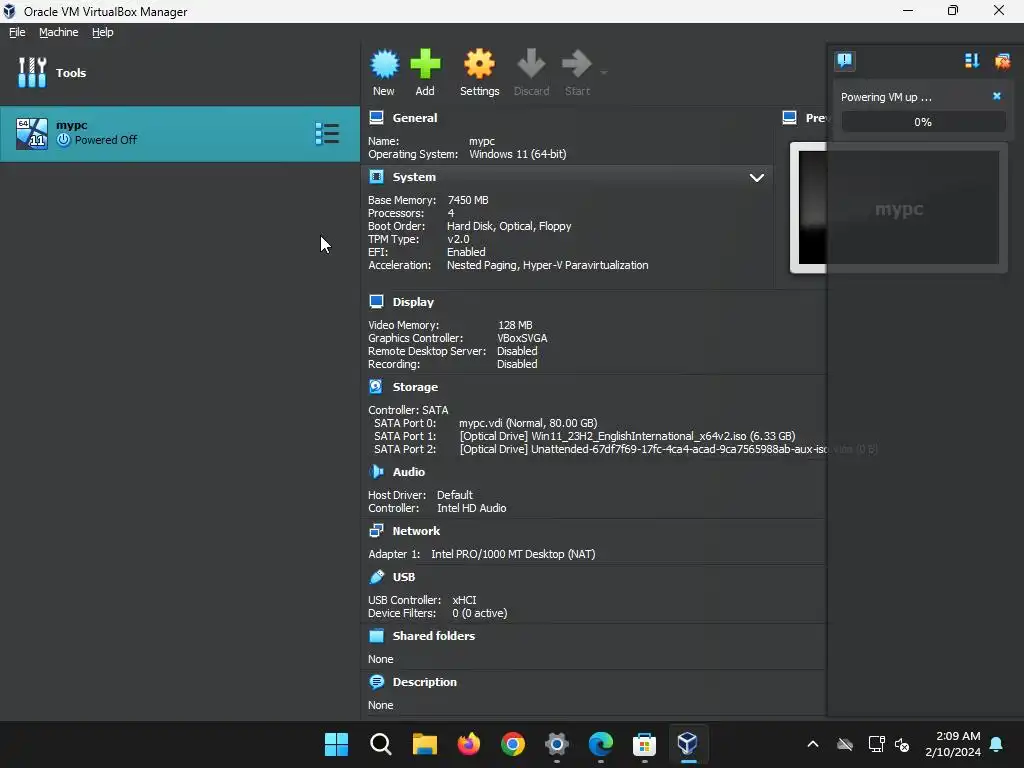
Task: Click the New virtual machine icon
Action: click(384, 64)
